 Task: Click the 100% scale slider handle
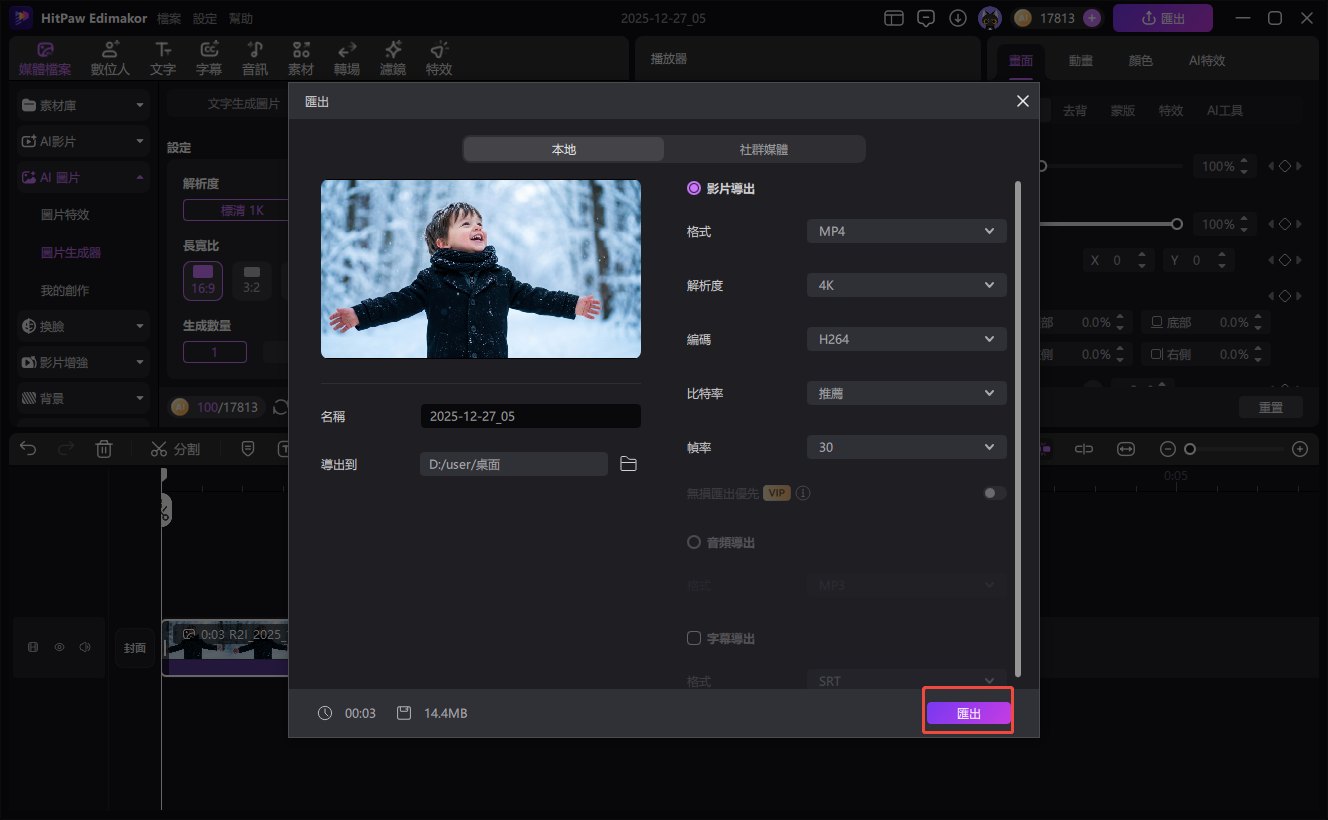[1177, 224]
